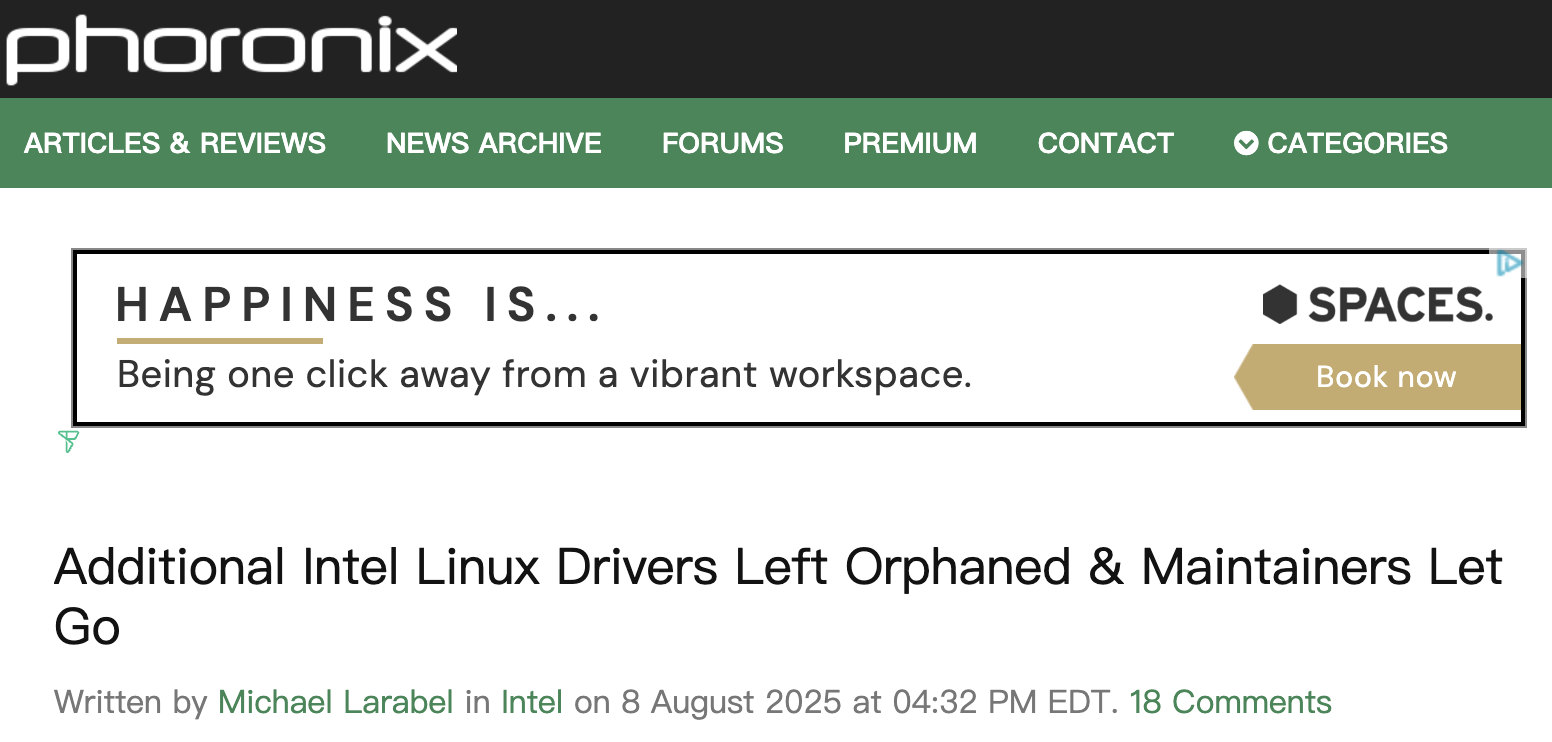Click the small green Freestar icon
Viewport: 1552px width, 742px height.
click(x=68, y=441)
